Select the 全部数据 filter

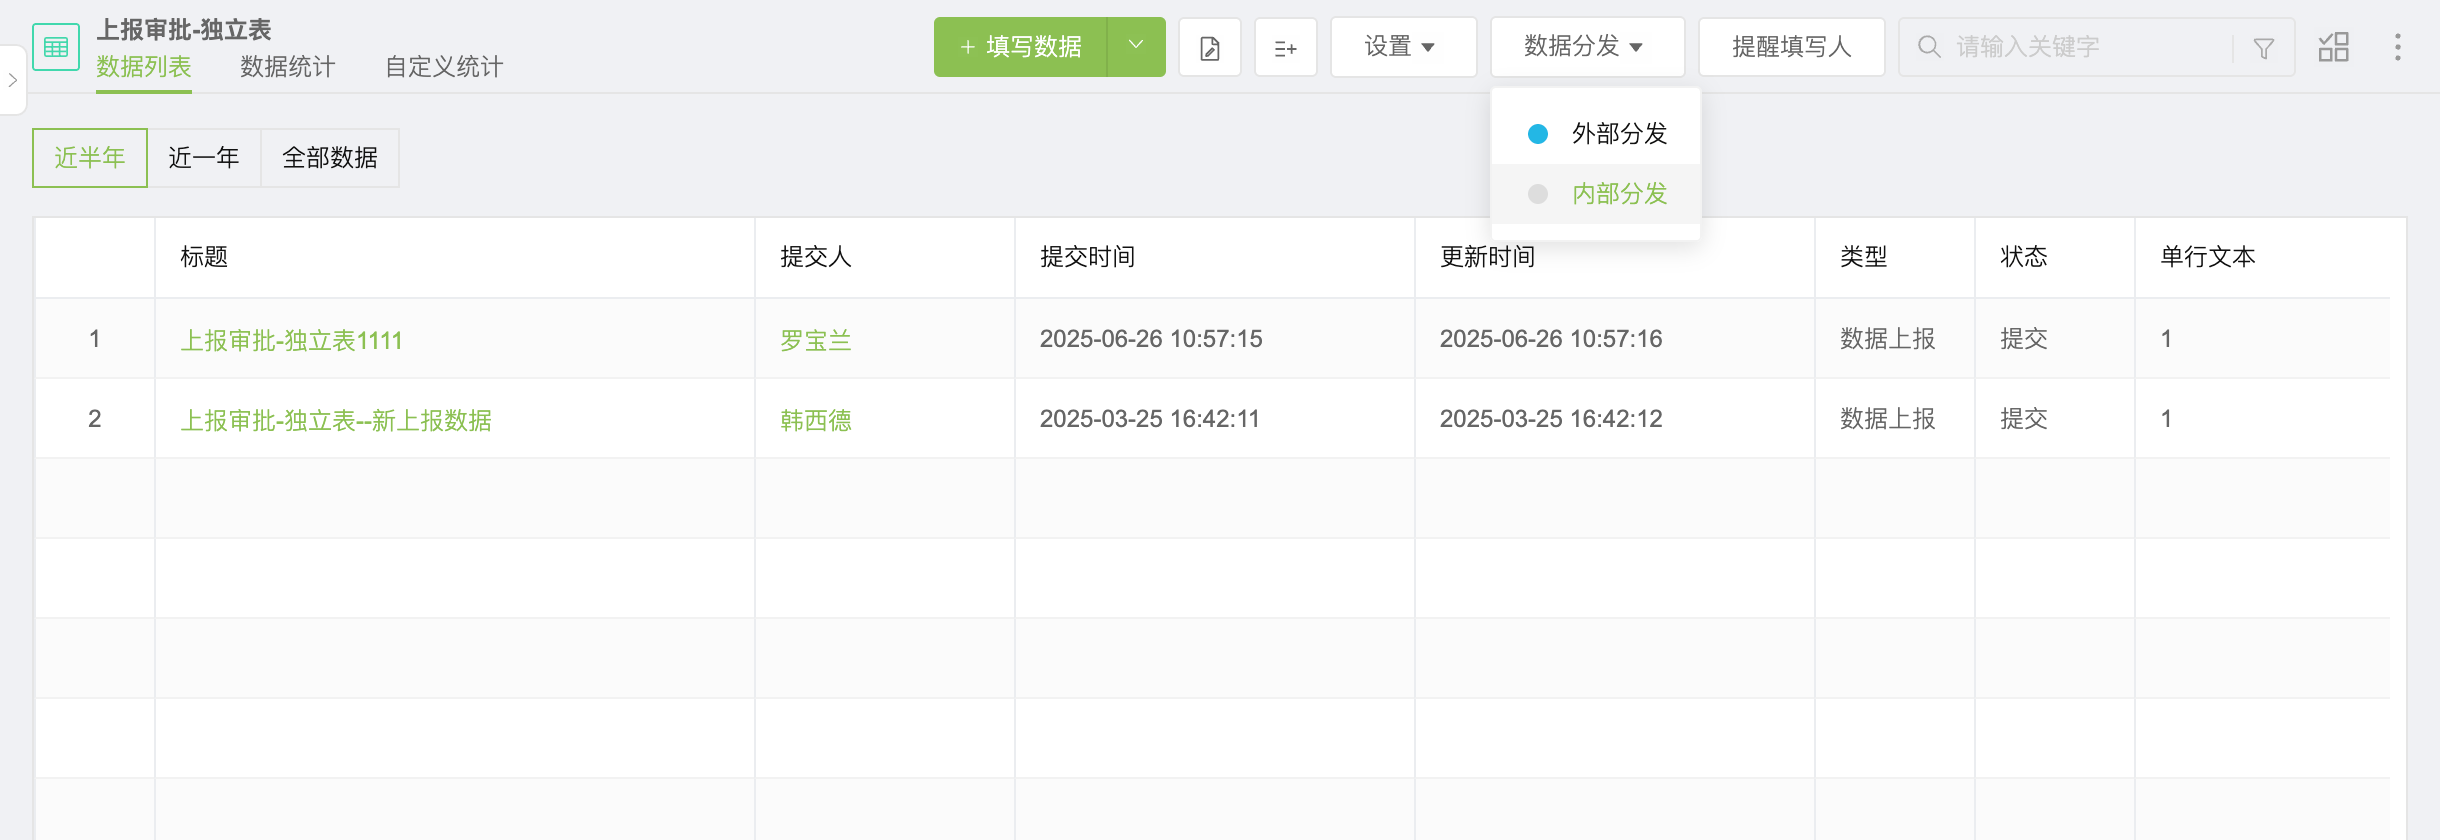pyautogui.click(x=330, y=158)
